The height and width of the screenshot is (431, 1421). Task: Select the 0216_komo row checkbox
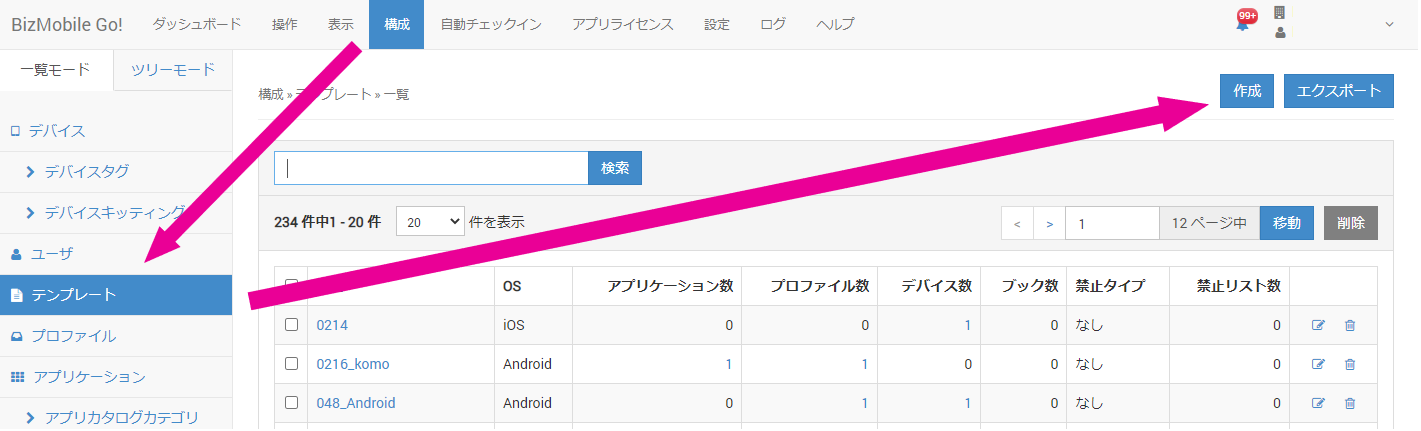[291, 364]
